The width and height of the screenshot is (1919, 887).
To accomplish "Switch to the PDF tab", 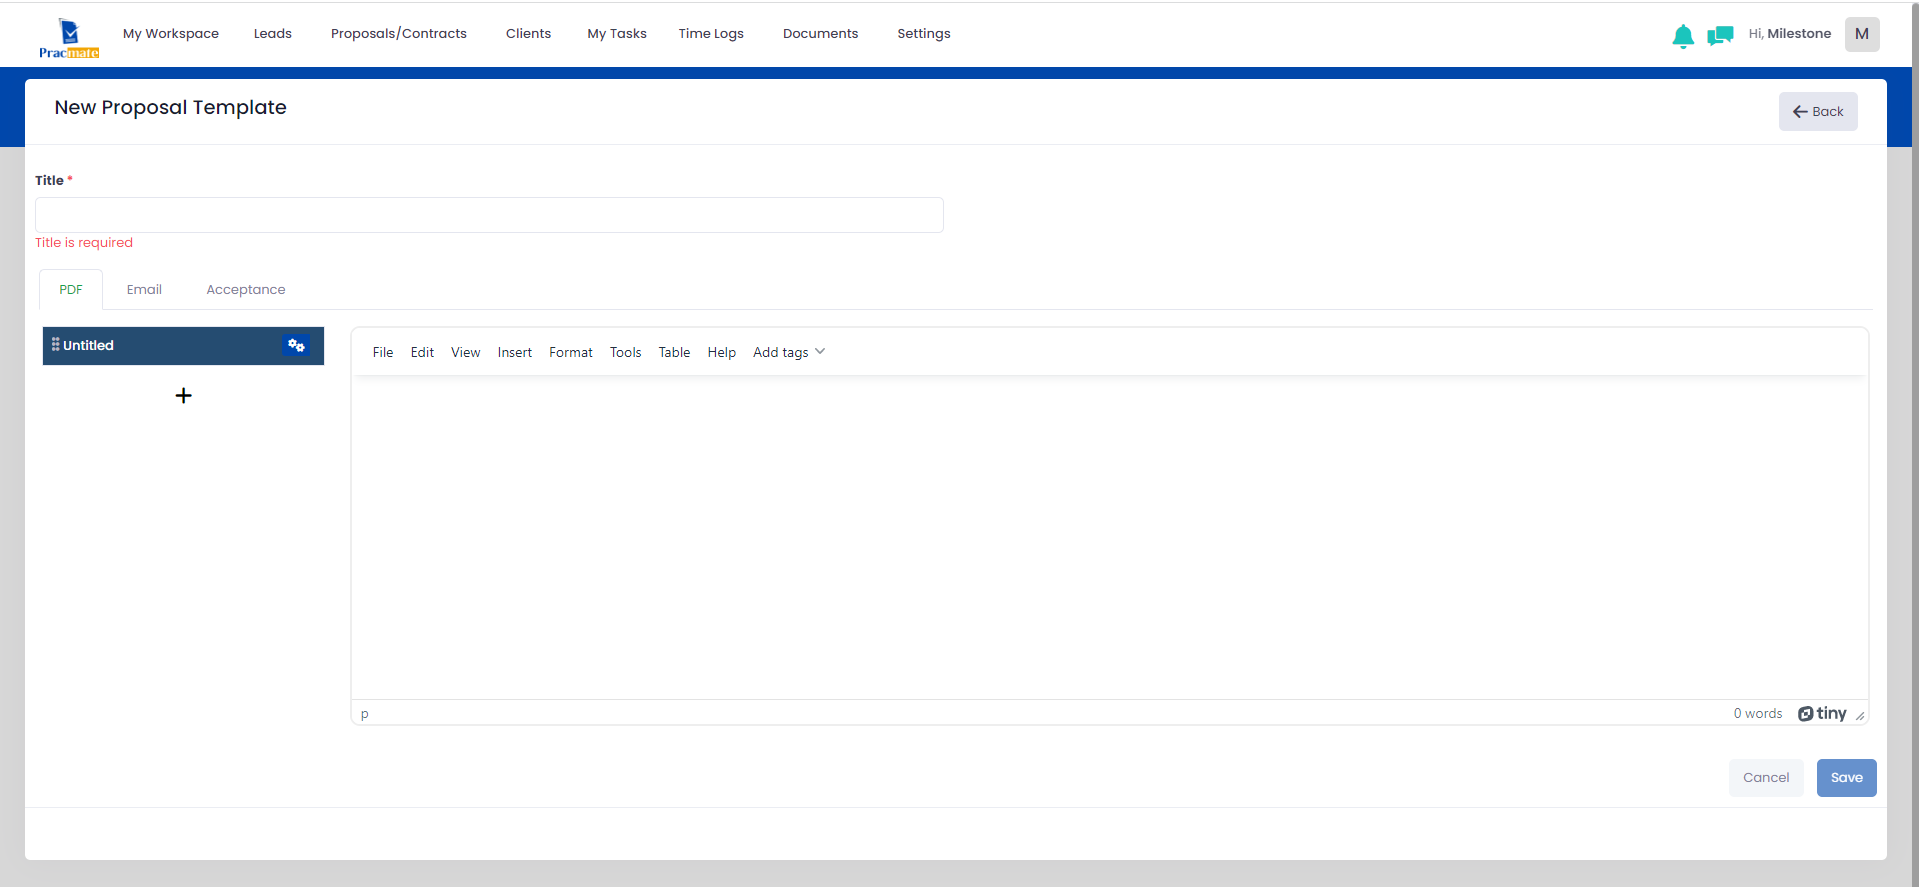I will click(71, 290).
